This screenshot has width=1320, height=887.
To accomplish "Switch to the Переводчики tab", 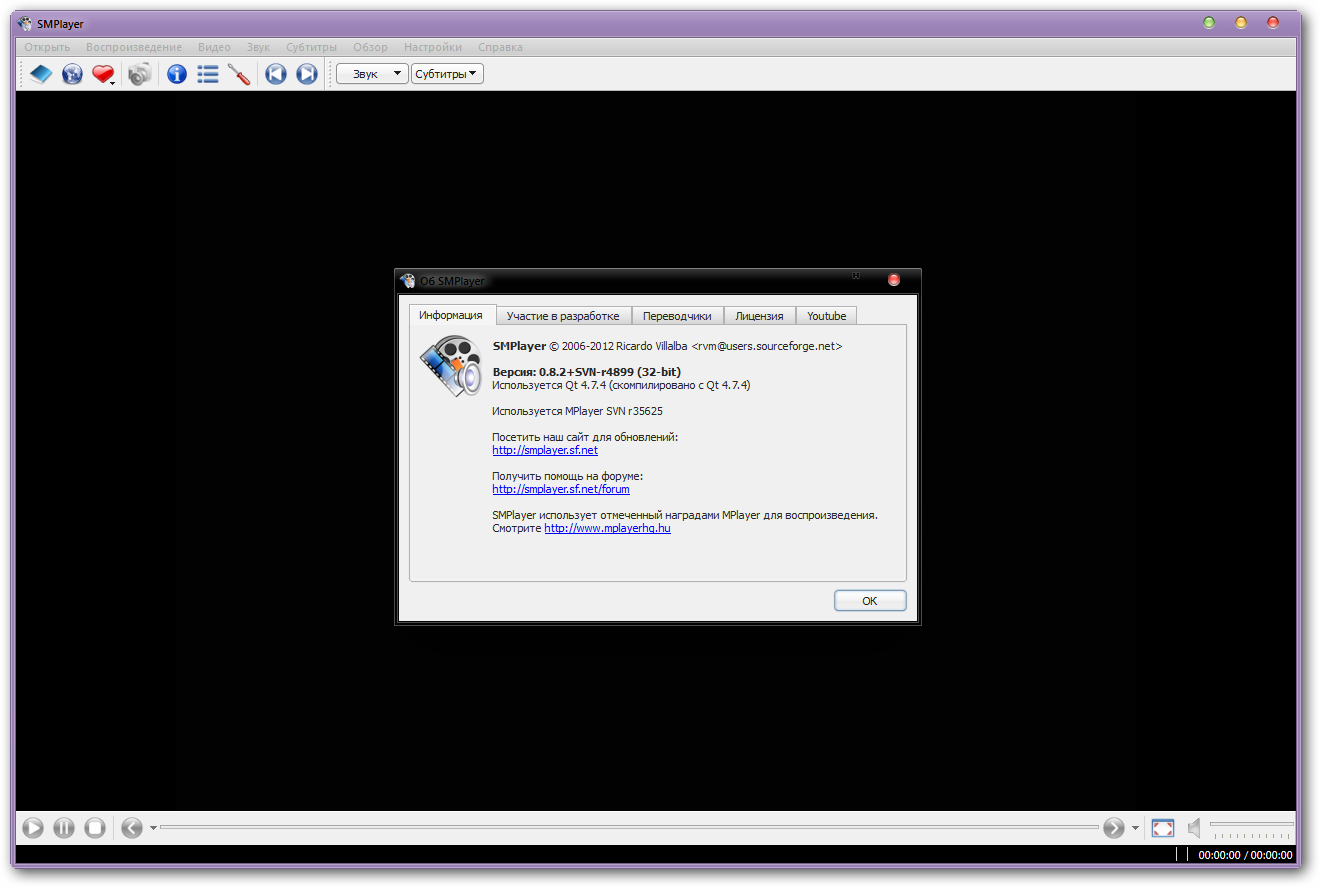I will click(677, 316).
